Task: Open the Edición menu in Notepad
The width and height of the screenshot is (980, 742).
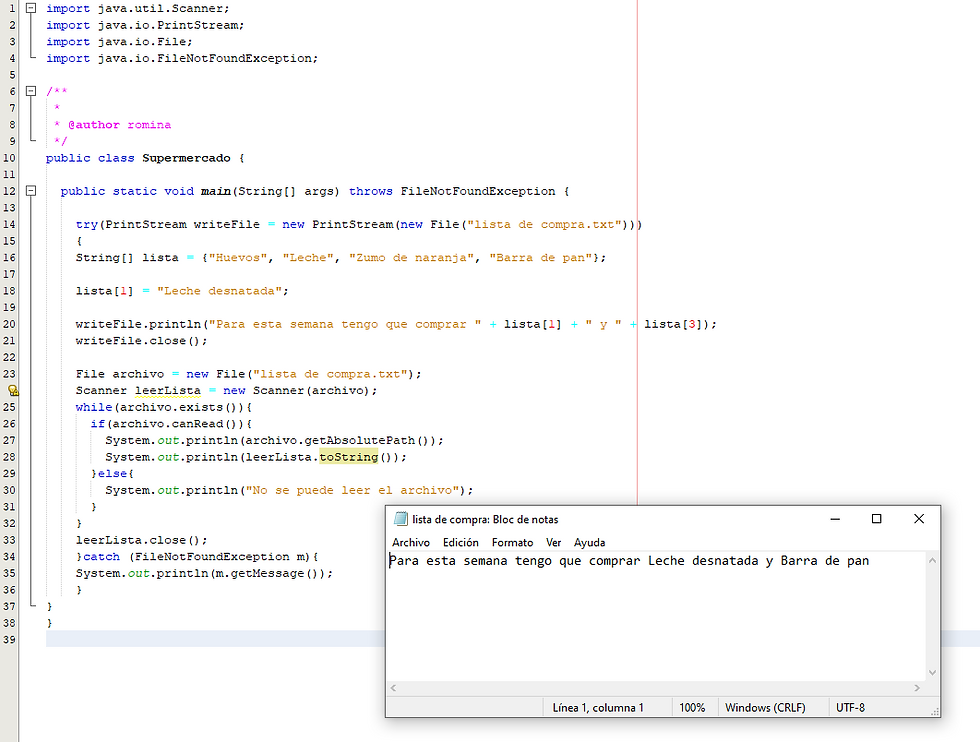Action: pyautogui.click(x=461, y=543)
